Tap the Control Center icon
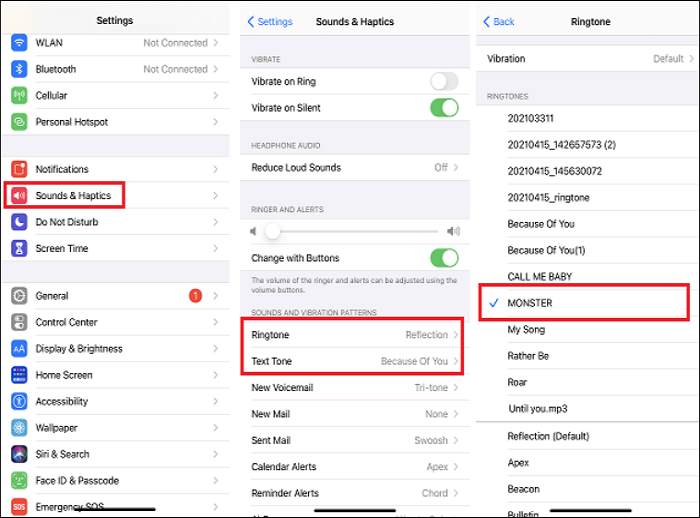This screenshot has height=518, width=700. (19, 322)
